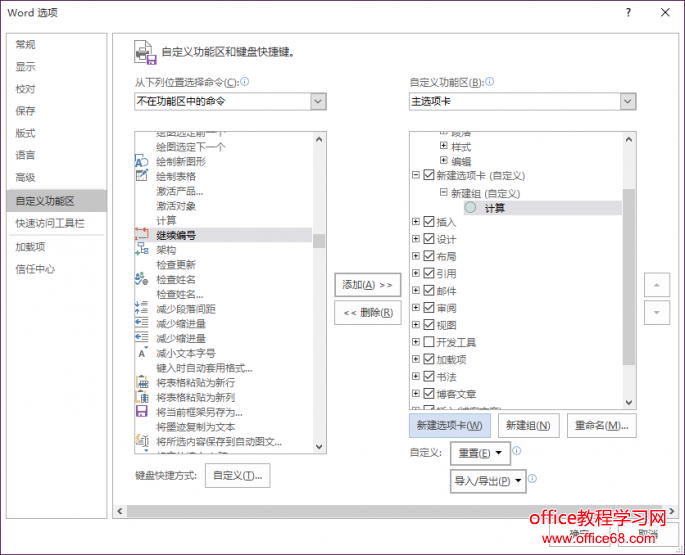Image resolution: width=685 pixels, height=555 pixels.
Task: Uncheck the 设计 tab checkbox
Action: (x=429, y=239)
